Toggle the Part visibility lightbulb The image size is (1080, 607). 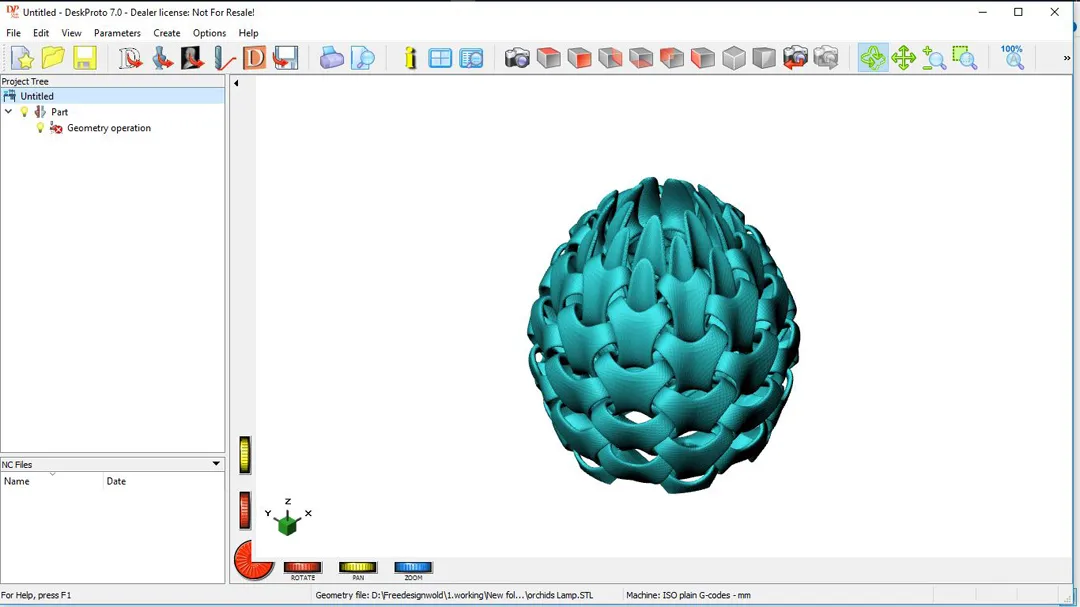coord(25,112)
